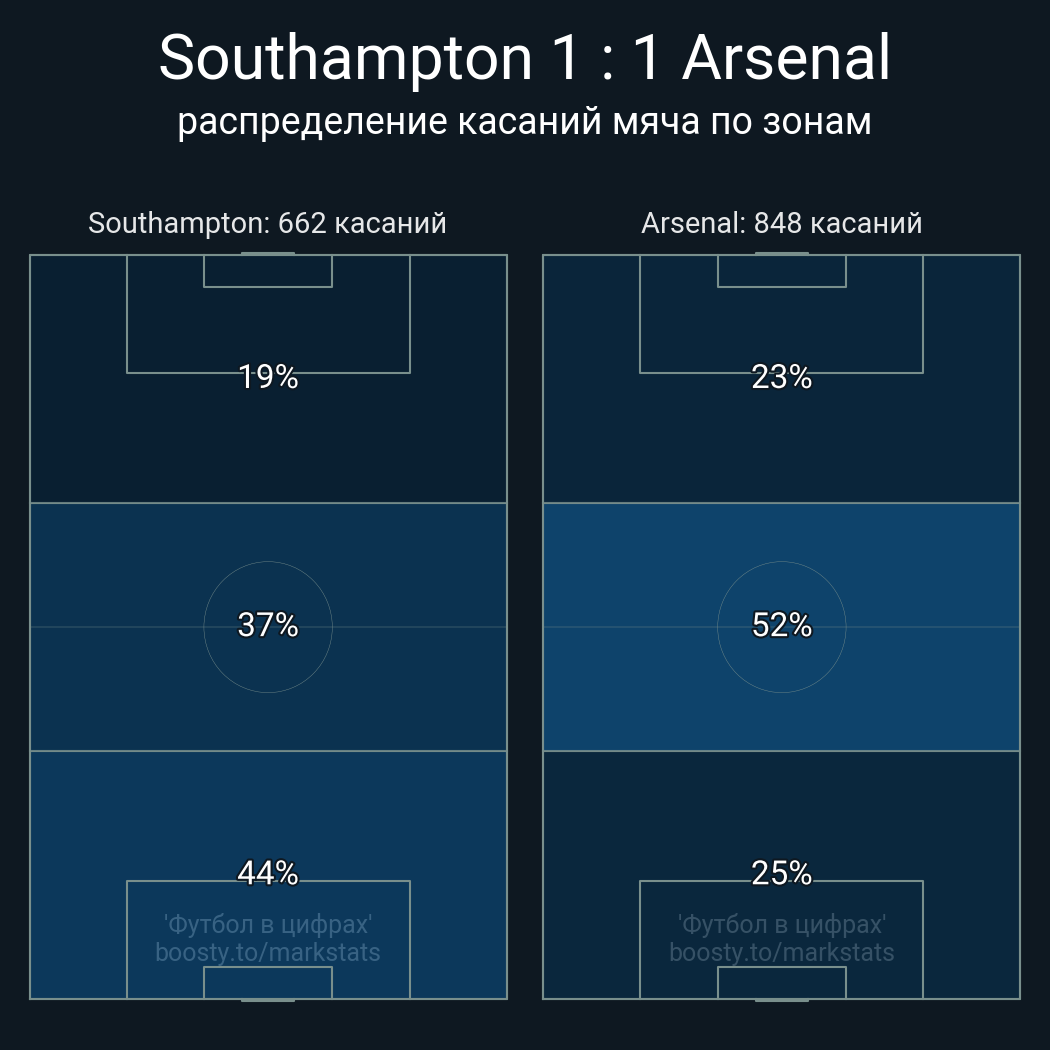Viewport: 1050px width, 1050px height.
Task: Select the "Arsenal: 848 касаний" label
Action: pos(781,223)
